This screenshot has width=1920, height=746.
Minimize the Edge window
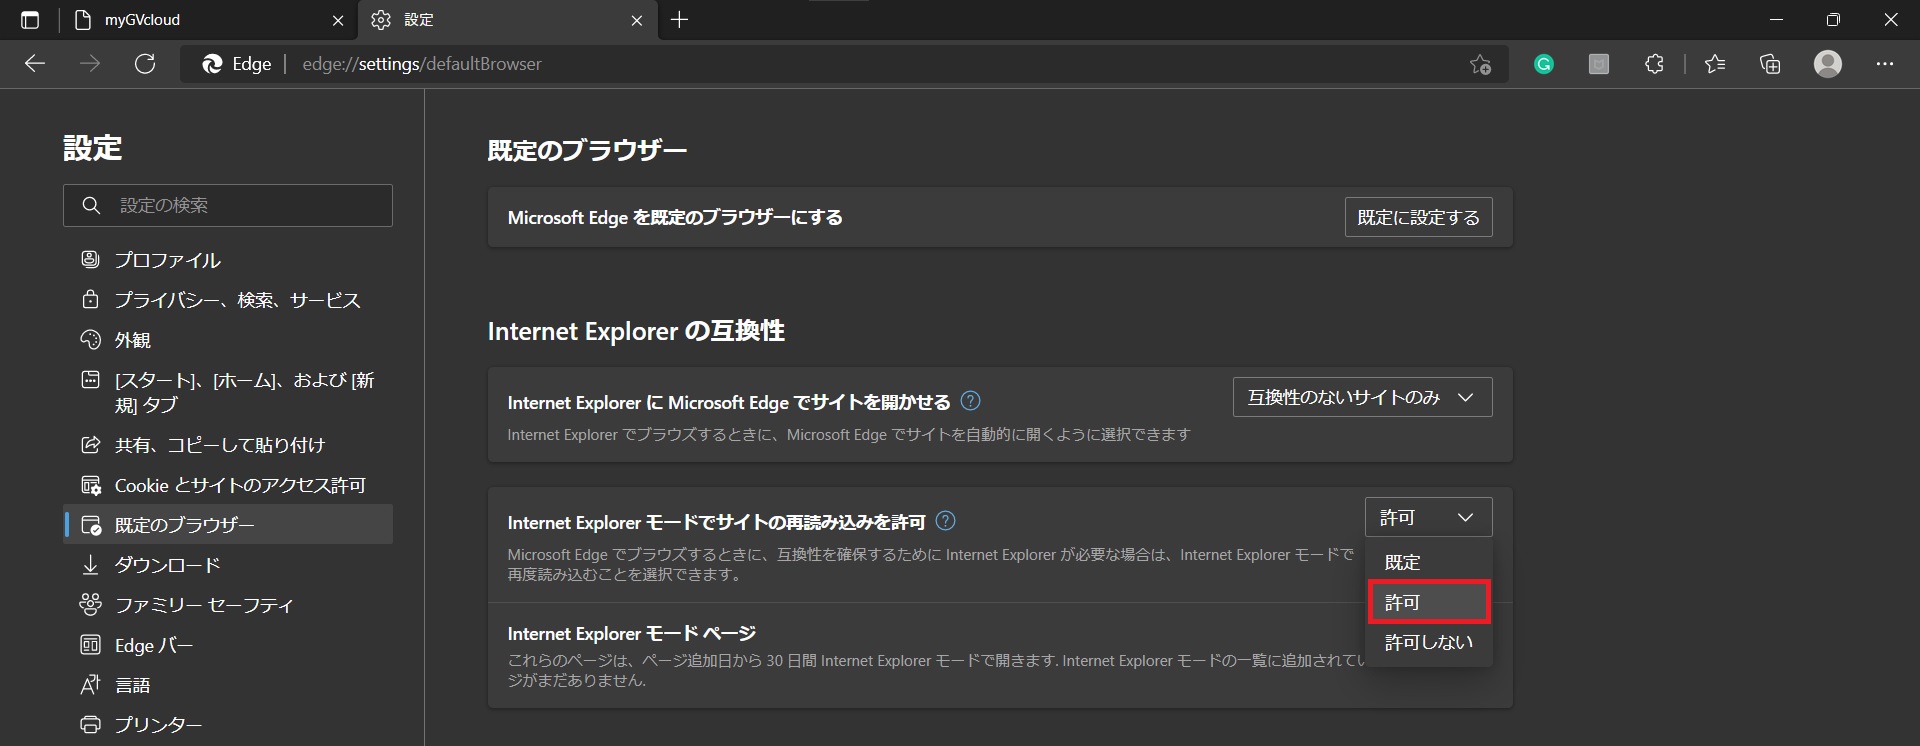(1776, 20)
